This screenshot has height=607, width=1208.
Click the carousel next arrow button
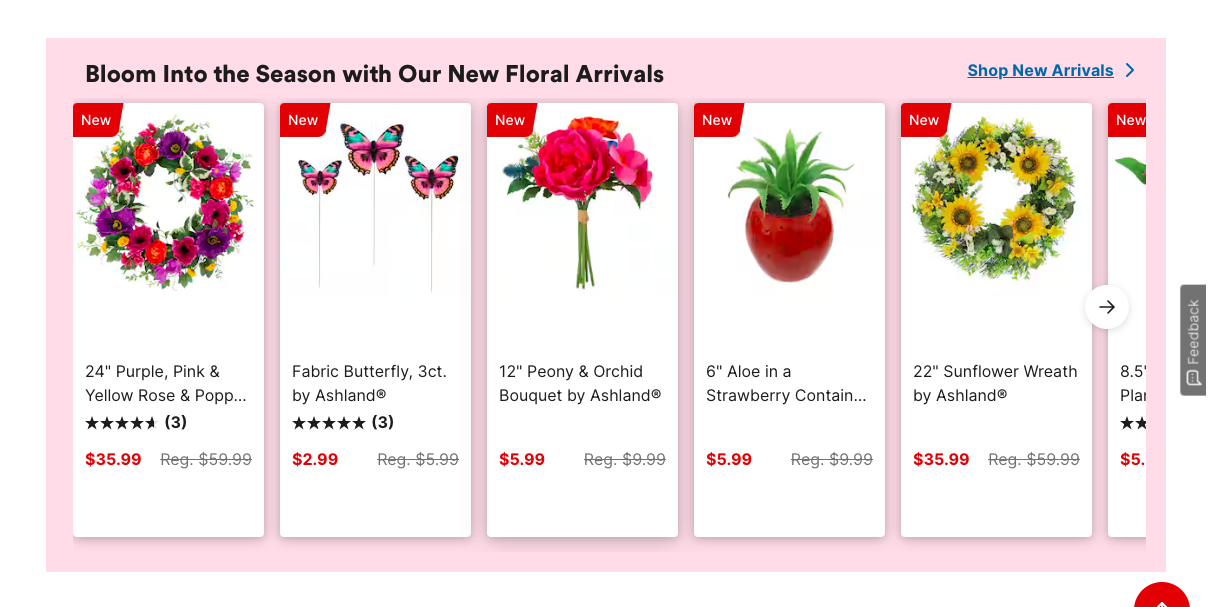(1106, 307)
